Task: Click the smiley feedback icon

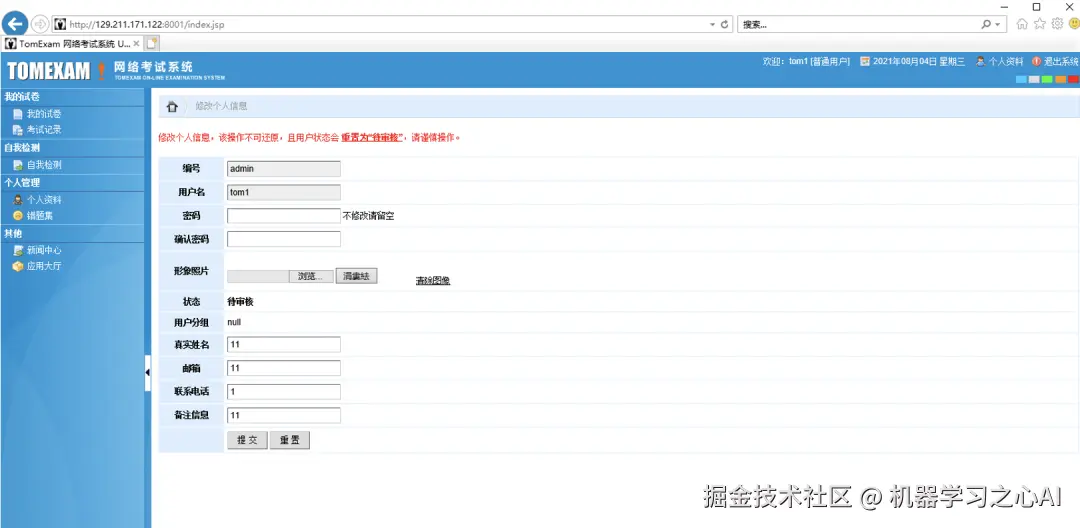Action: pos(1074,24)
